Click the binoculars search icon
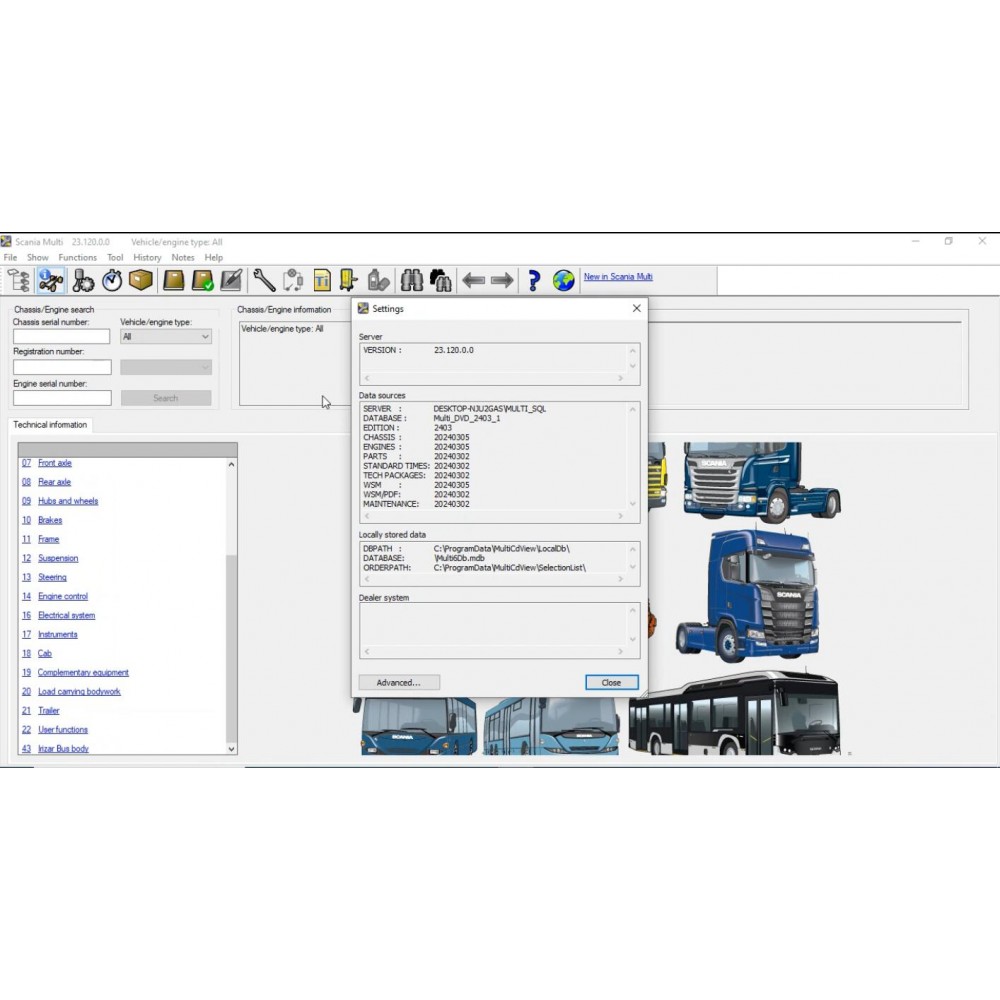Image resolution: width=1000 pixels, height=1000 pixels. point(412,280)
